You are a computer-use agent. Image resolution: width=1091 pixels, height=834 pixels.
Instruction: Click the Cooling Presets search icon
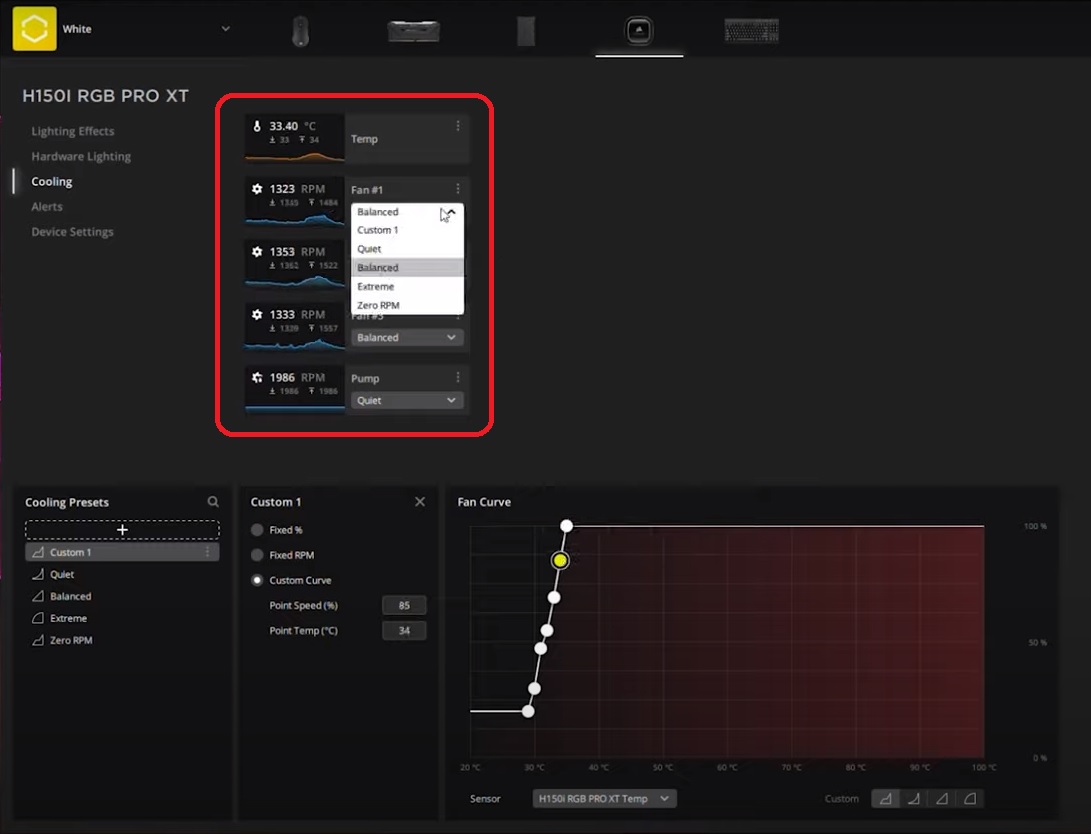[213, 501]
